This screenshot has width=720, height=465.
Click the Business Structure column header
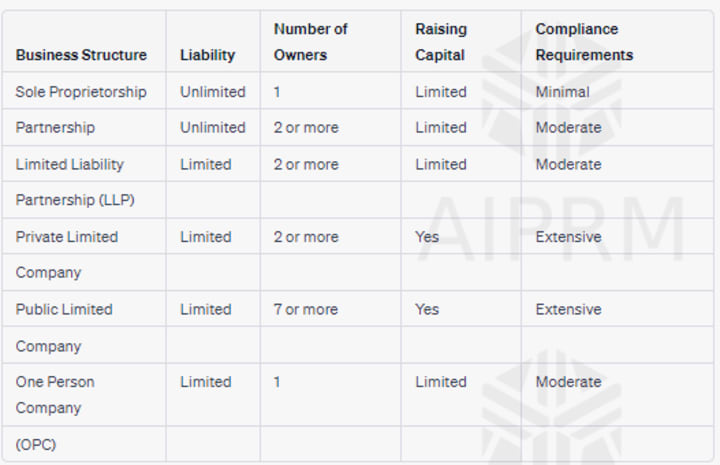point(81,55)
